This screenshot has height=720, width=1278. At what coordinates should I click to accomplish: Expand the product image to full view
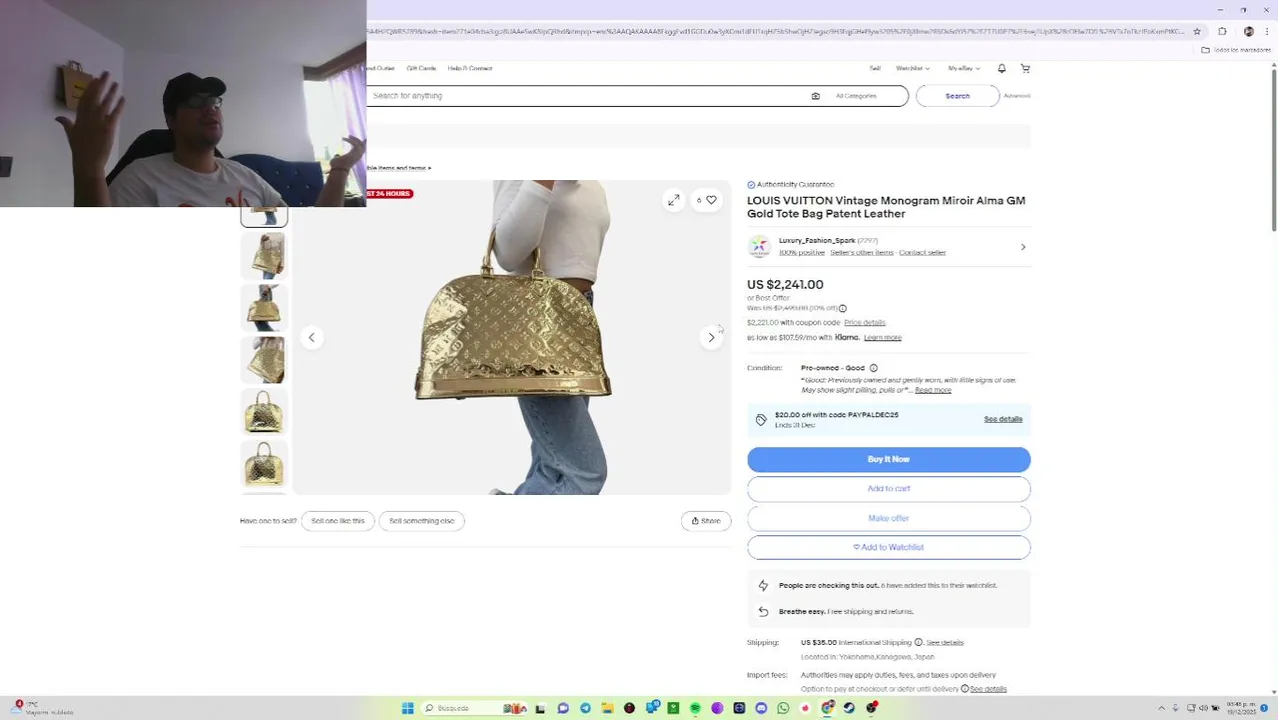(x=674, y=200)
